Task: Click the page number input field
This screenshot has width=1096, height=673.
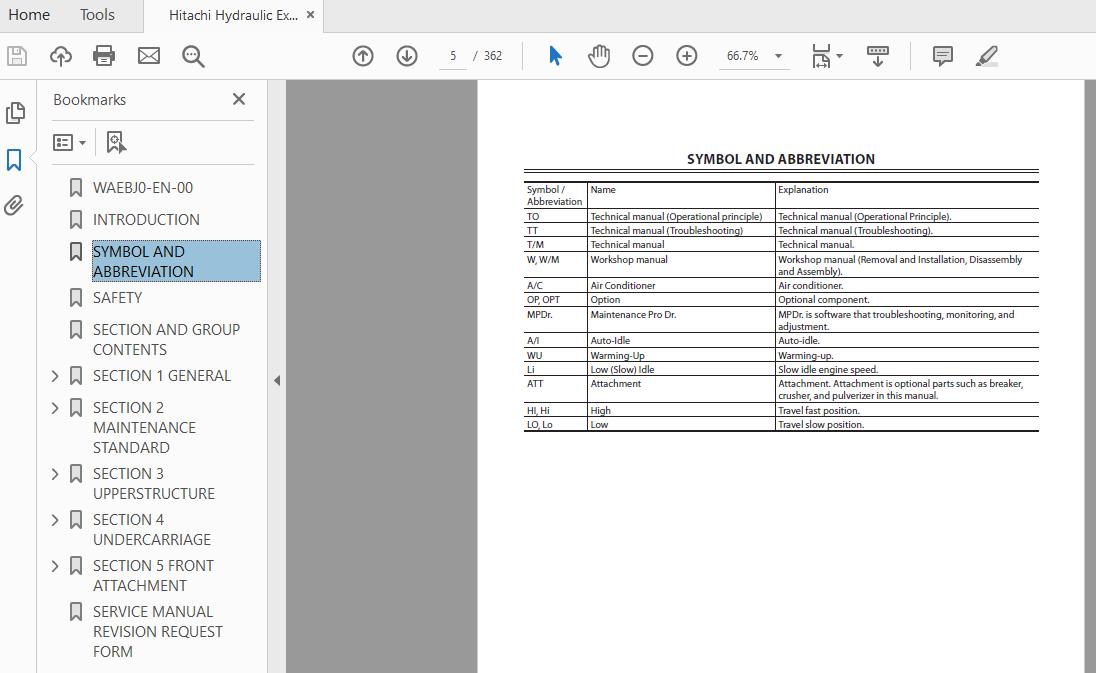Action: [453, 56]
